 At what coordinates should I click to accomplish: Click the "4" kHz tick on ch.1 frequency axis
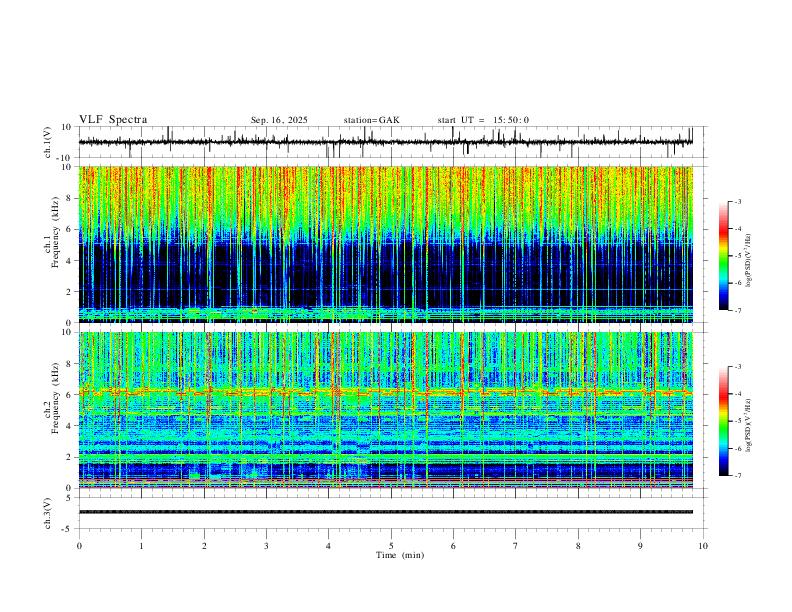pos(70,261)
